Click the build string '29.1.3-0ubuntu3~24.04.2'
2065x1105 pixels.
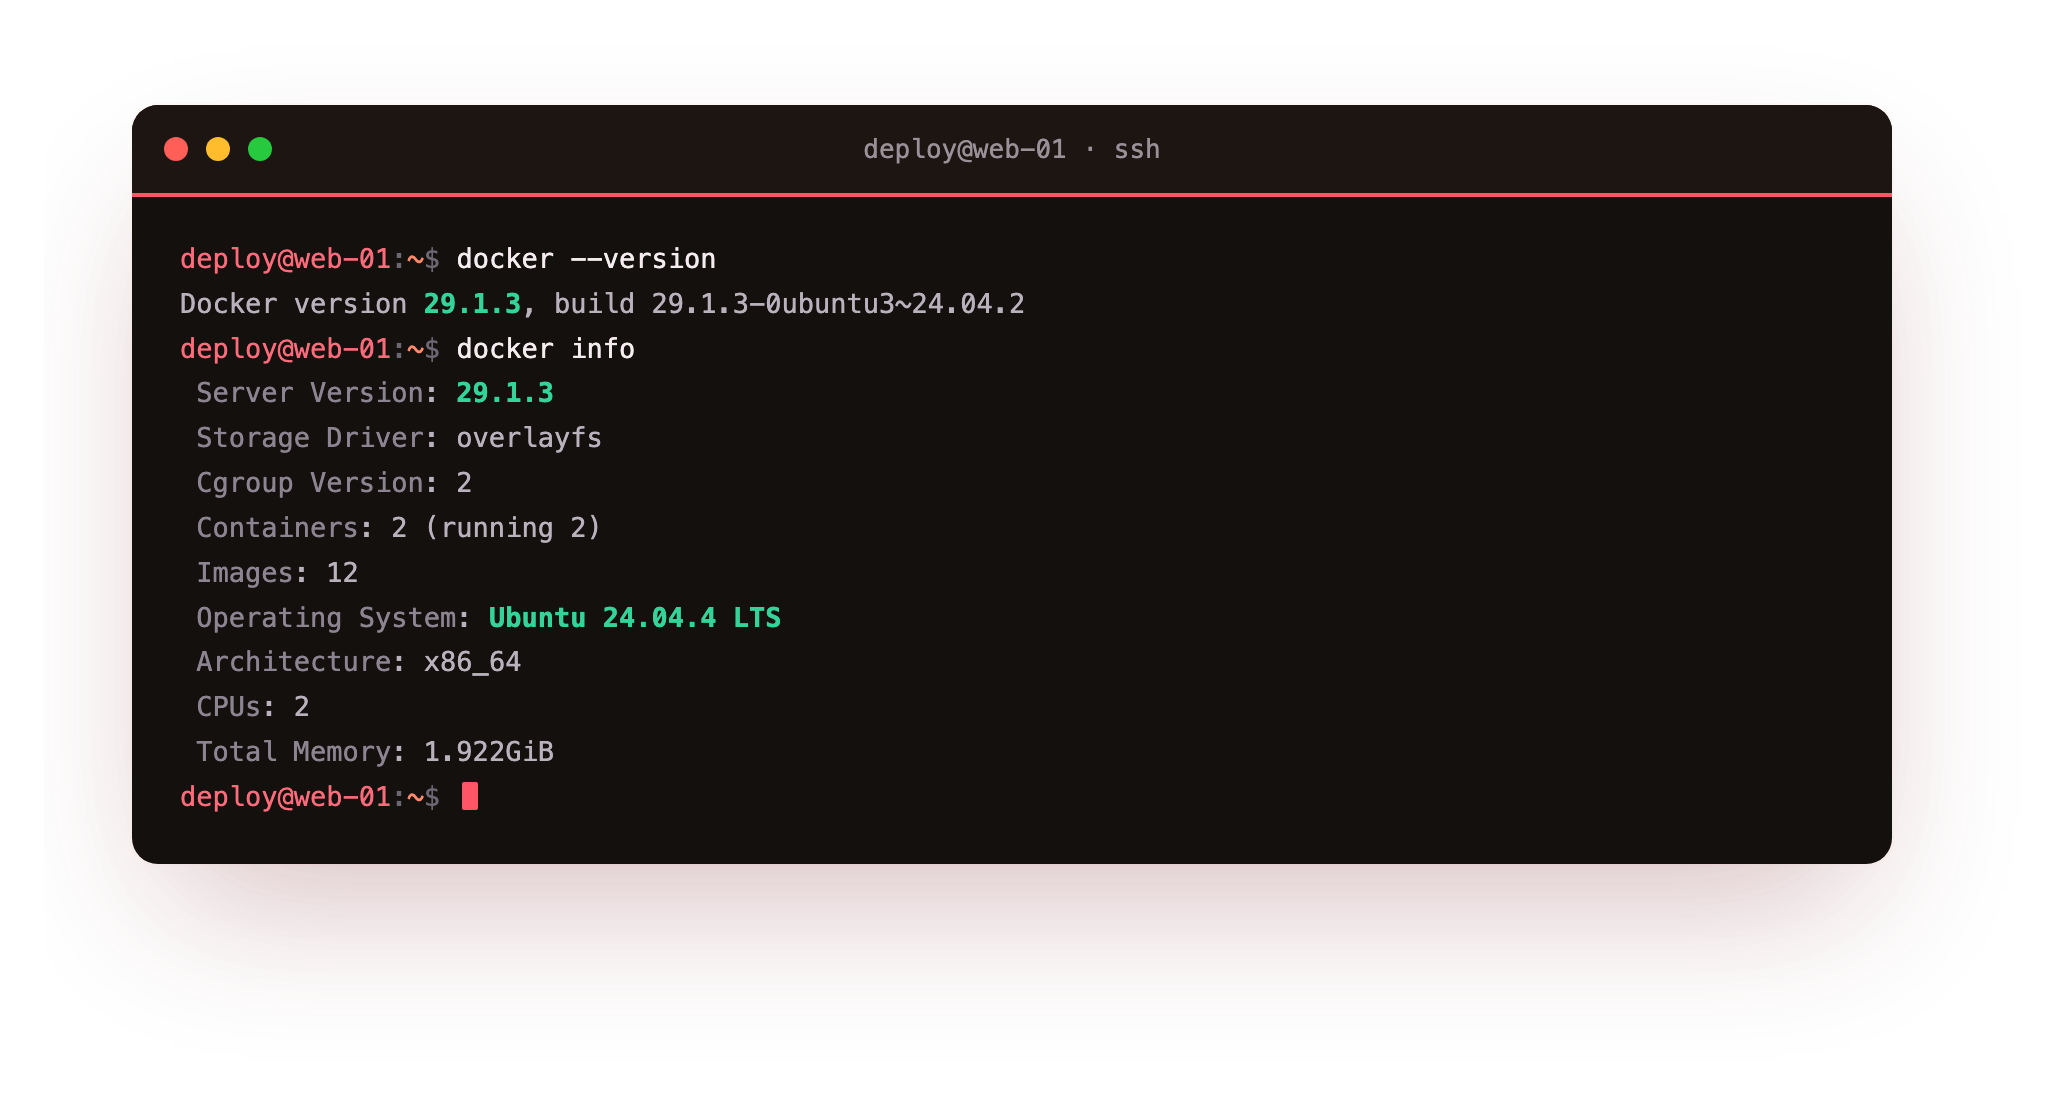tap(838, 304)
